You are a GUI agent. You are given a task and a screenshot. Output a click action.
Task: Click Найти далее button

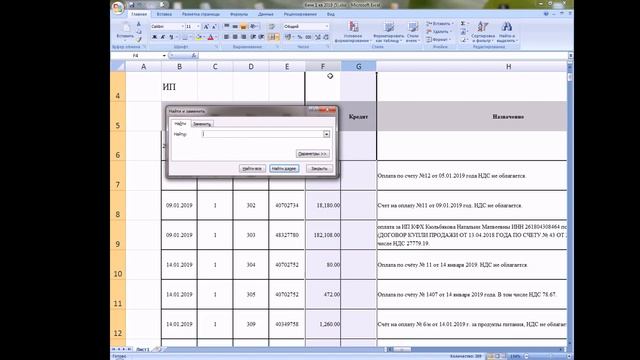click(284, 169)
